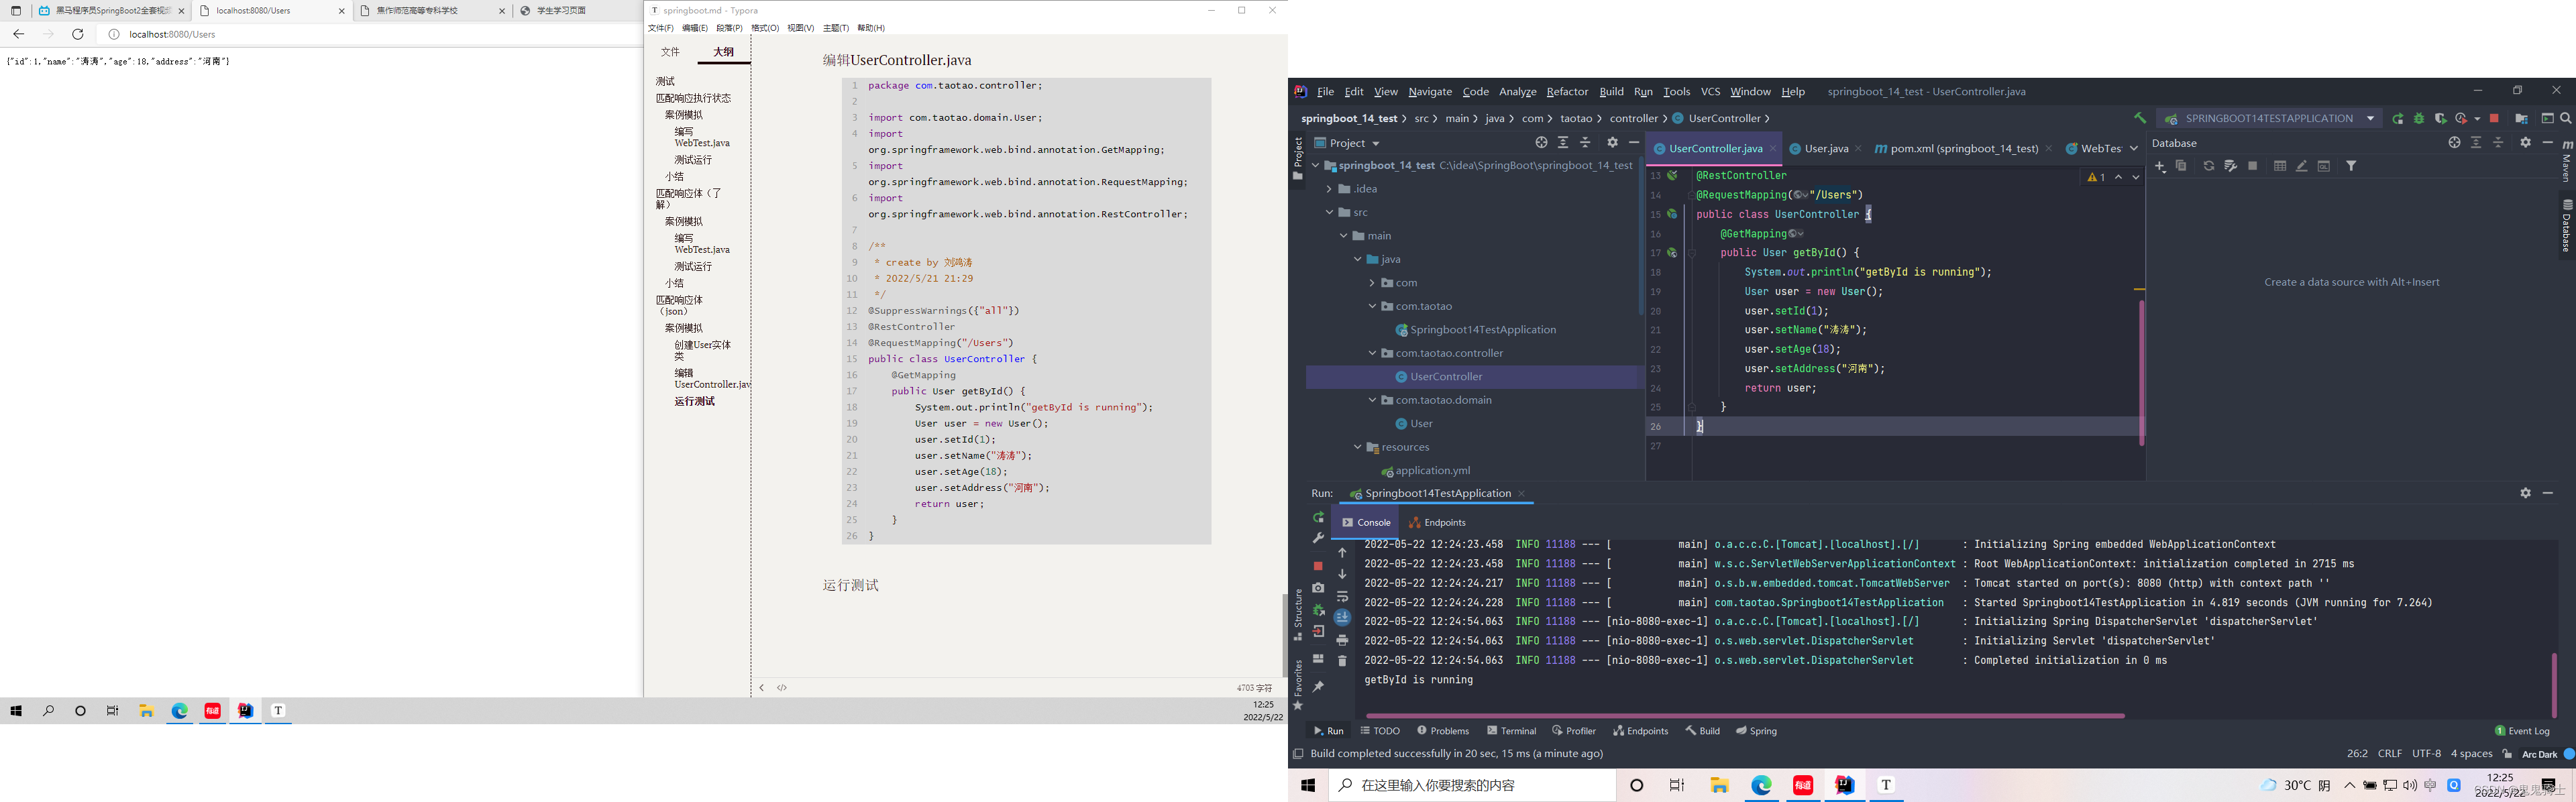
Task: Open Search Everywhere magnifier in IntelliJ toolbar
Action: 2566,118
